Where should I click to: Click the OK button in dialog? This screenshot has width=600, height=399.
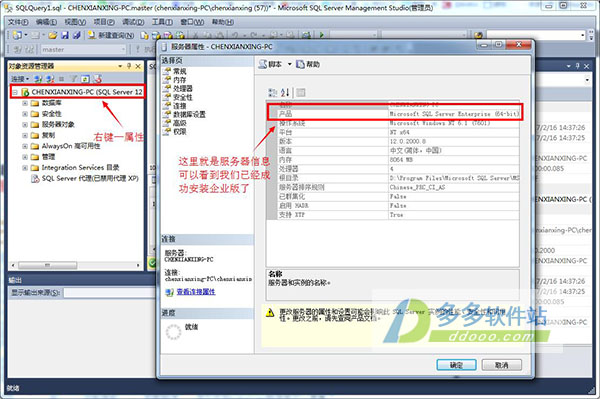(457, 365)
